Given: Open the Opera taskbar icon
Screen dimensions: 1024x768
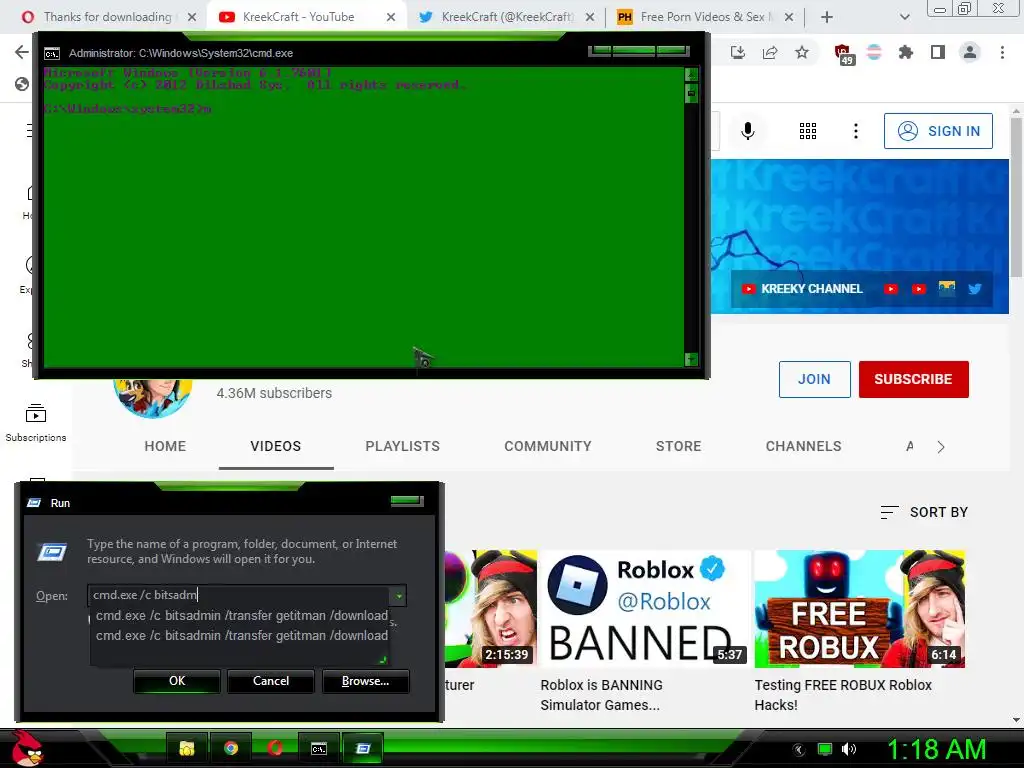Looking at the screenshot, I should pos(275,748).
